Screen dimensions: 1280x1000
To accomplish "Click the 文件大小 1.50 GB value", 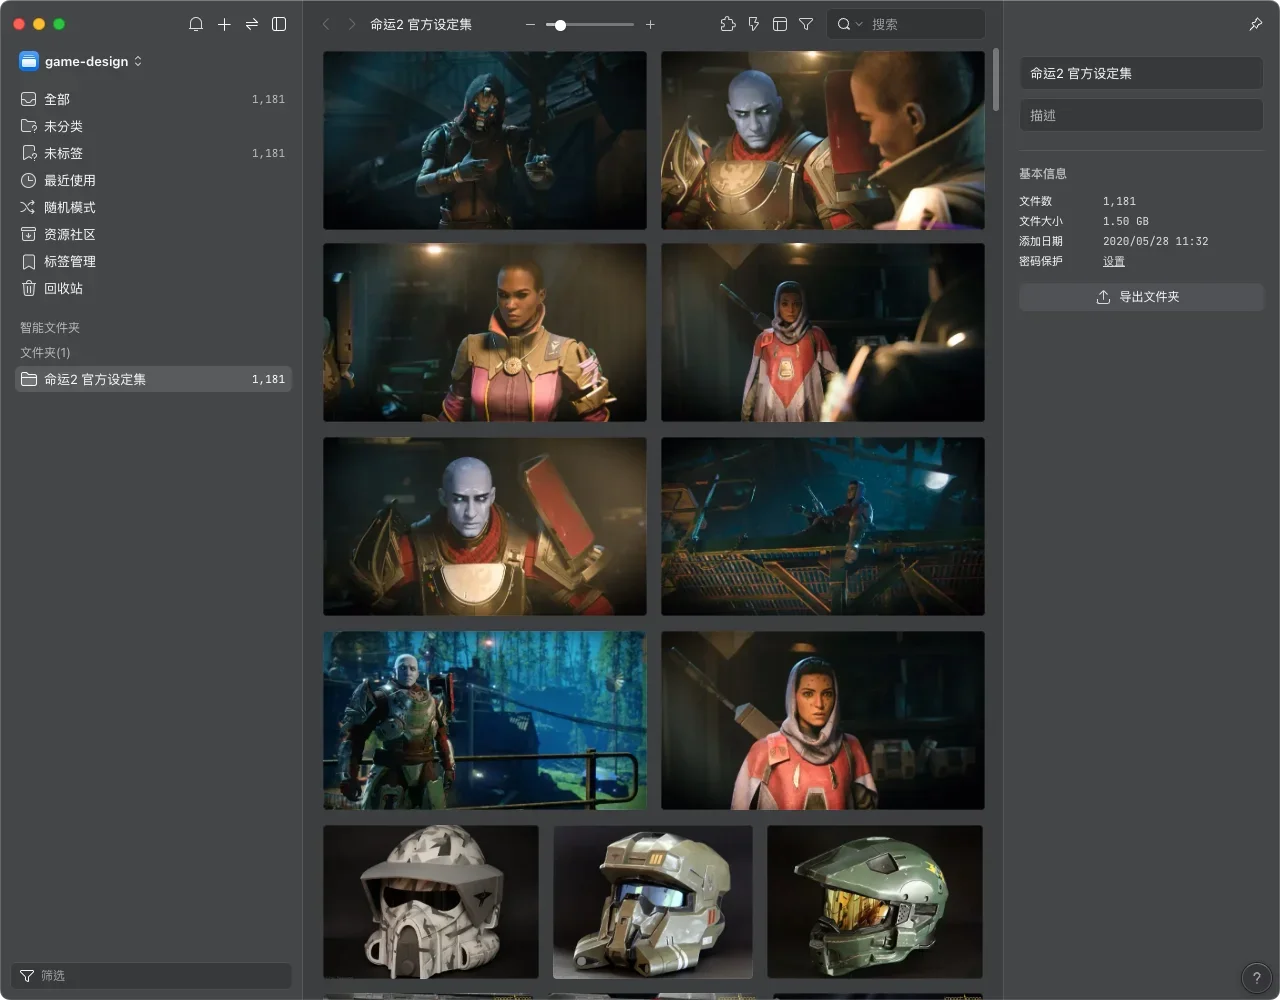I will pos(1126,221).
